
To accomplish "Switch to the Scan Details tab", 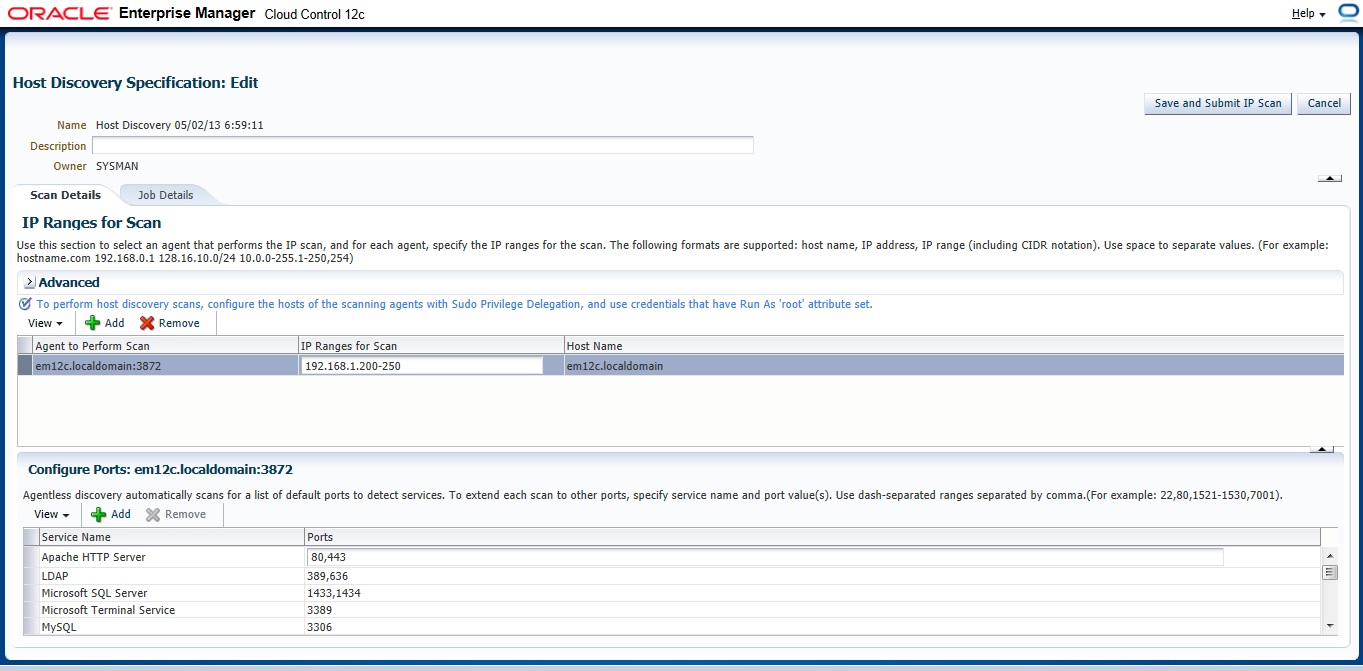I will pos(65,195).
